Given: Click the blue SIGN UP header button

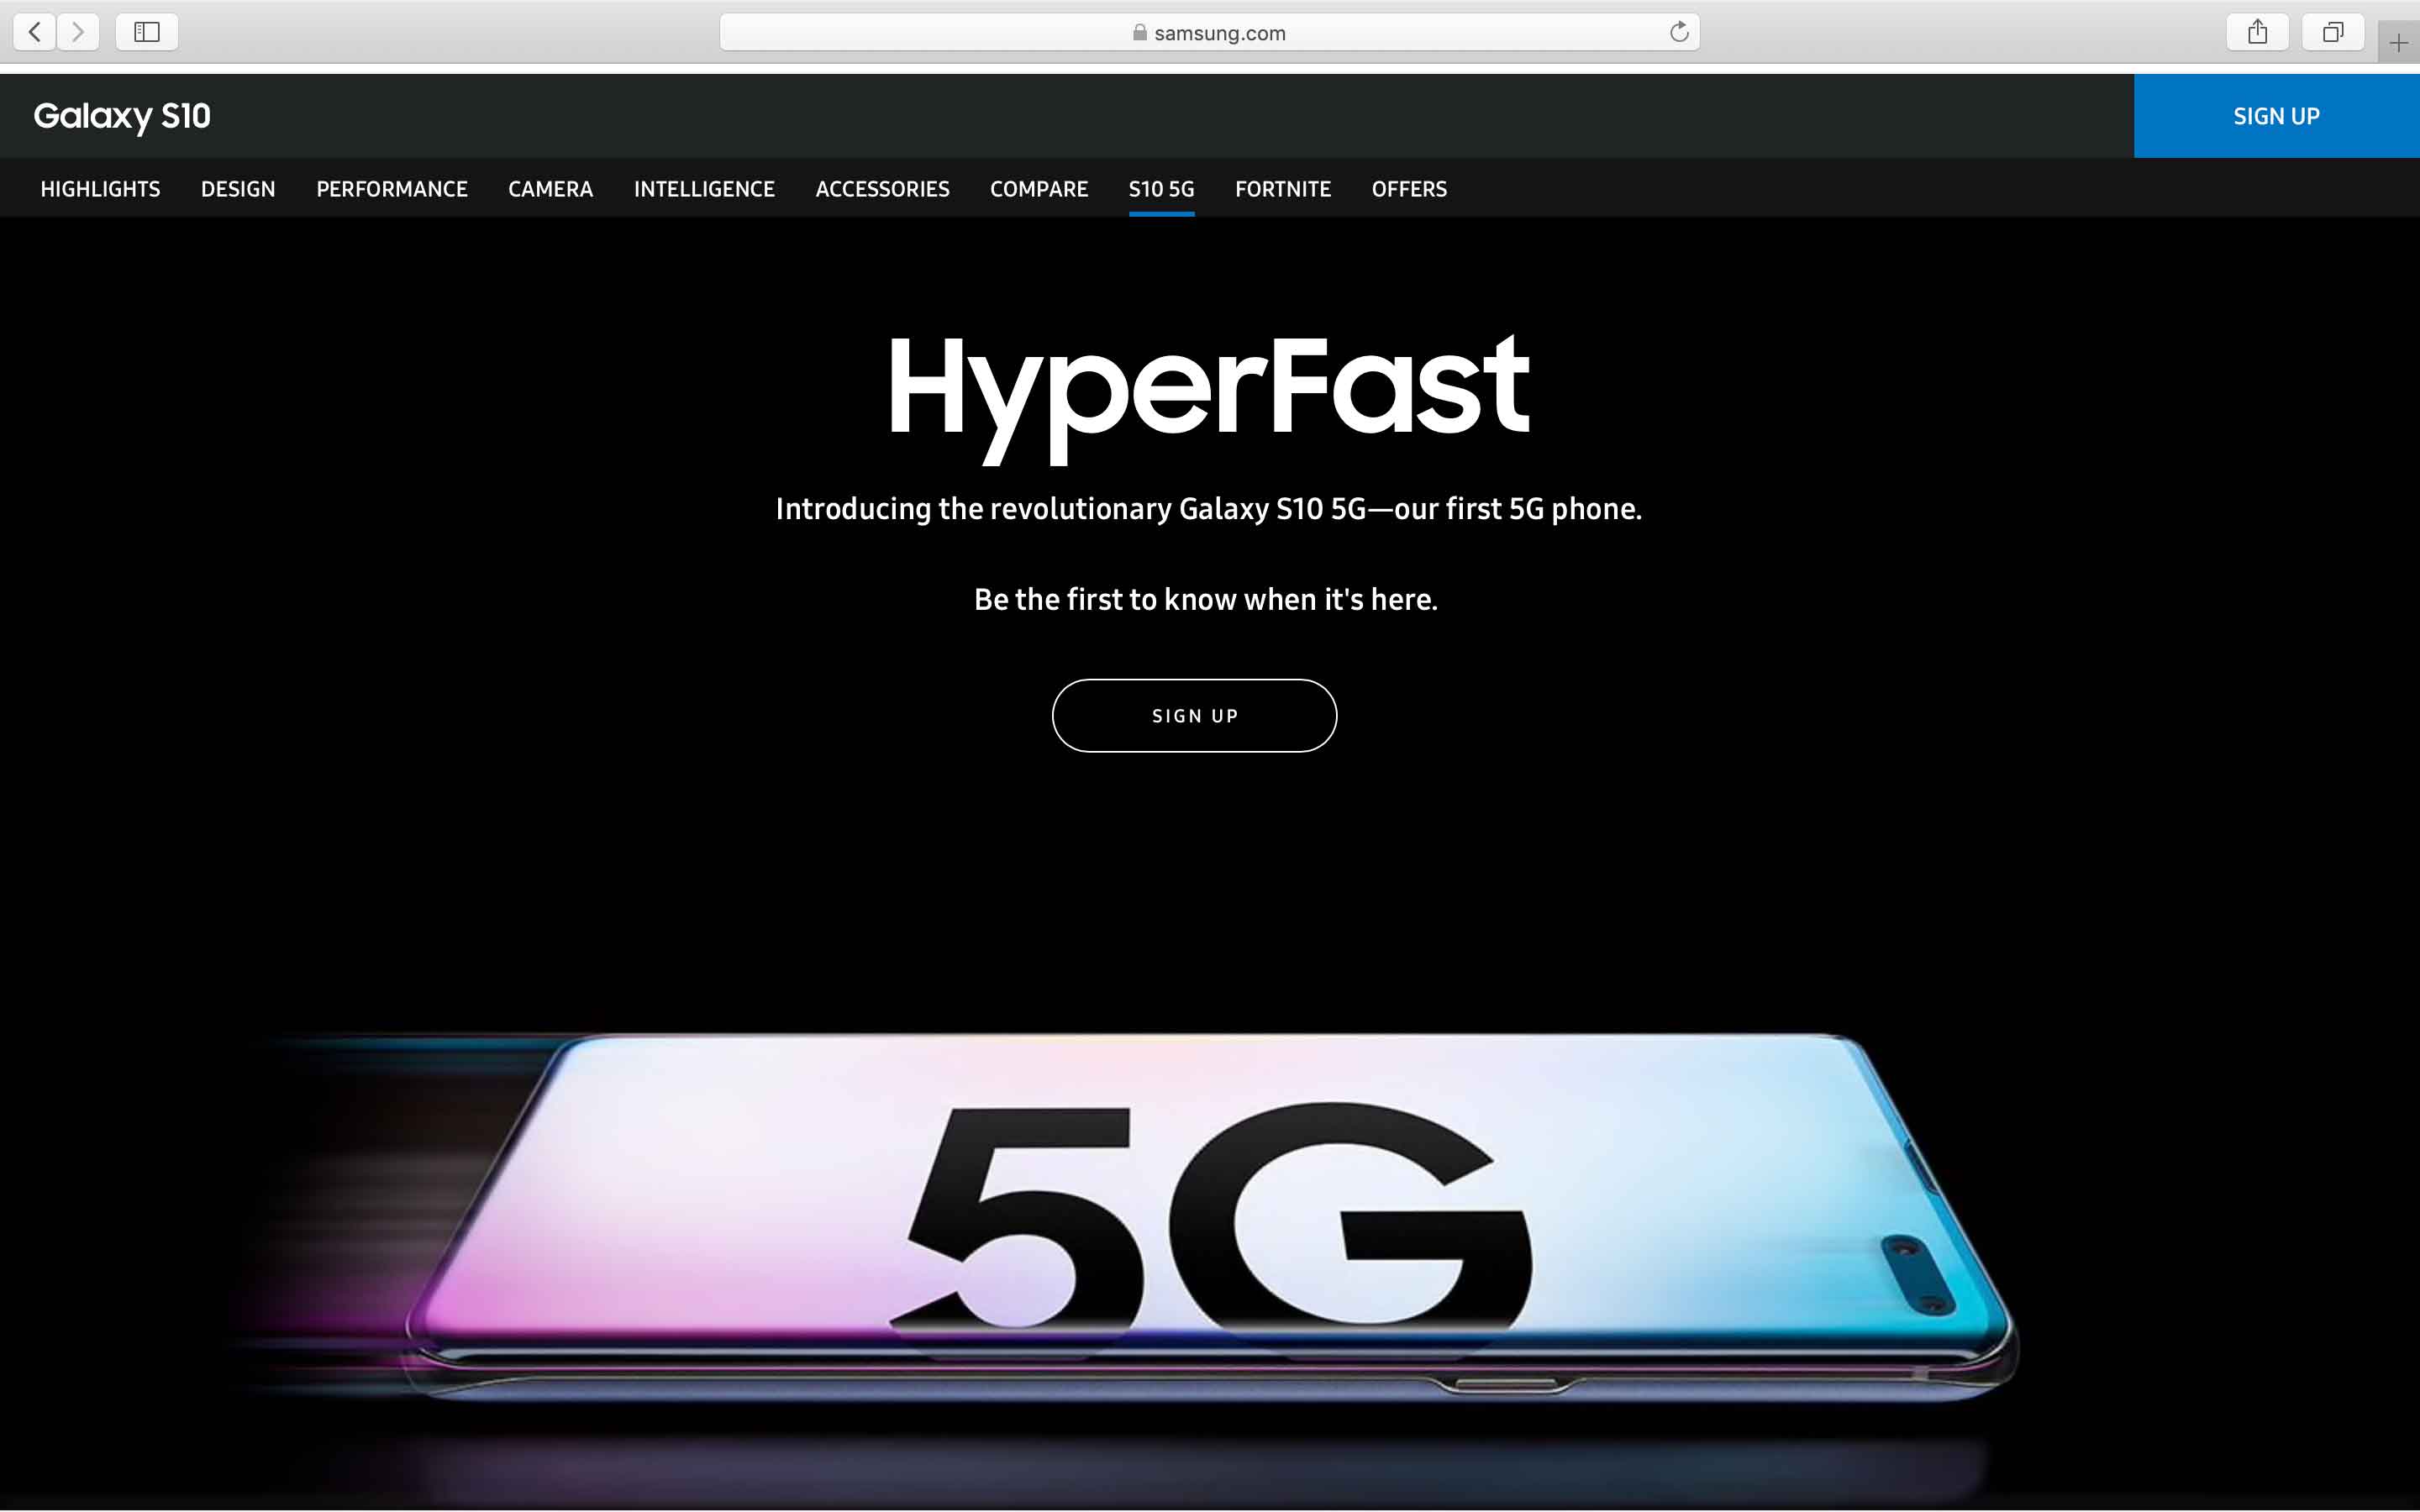Looking at the screenshot, I should pyautogui.click(x=2277, y=116).
